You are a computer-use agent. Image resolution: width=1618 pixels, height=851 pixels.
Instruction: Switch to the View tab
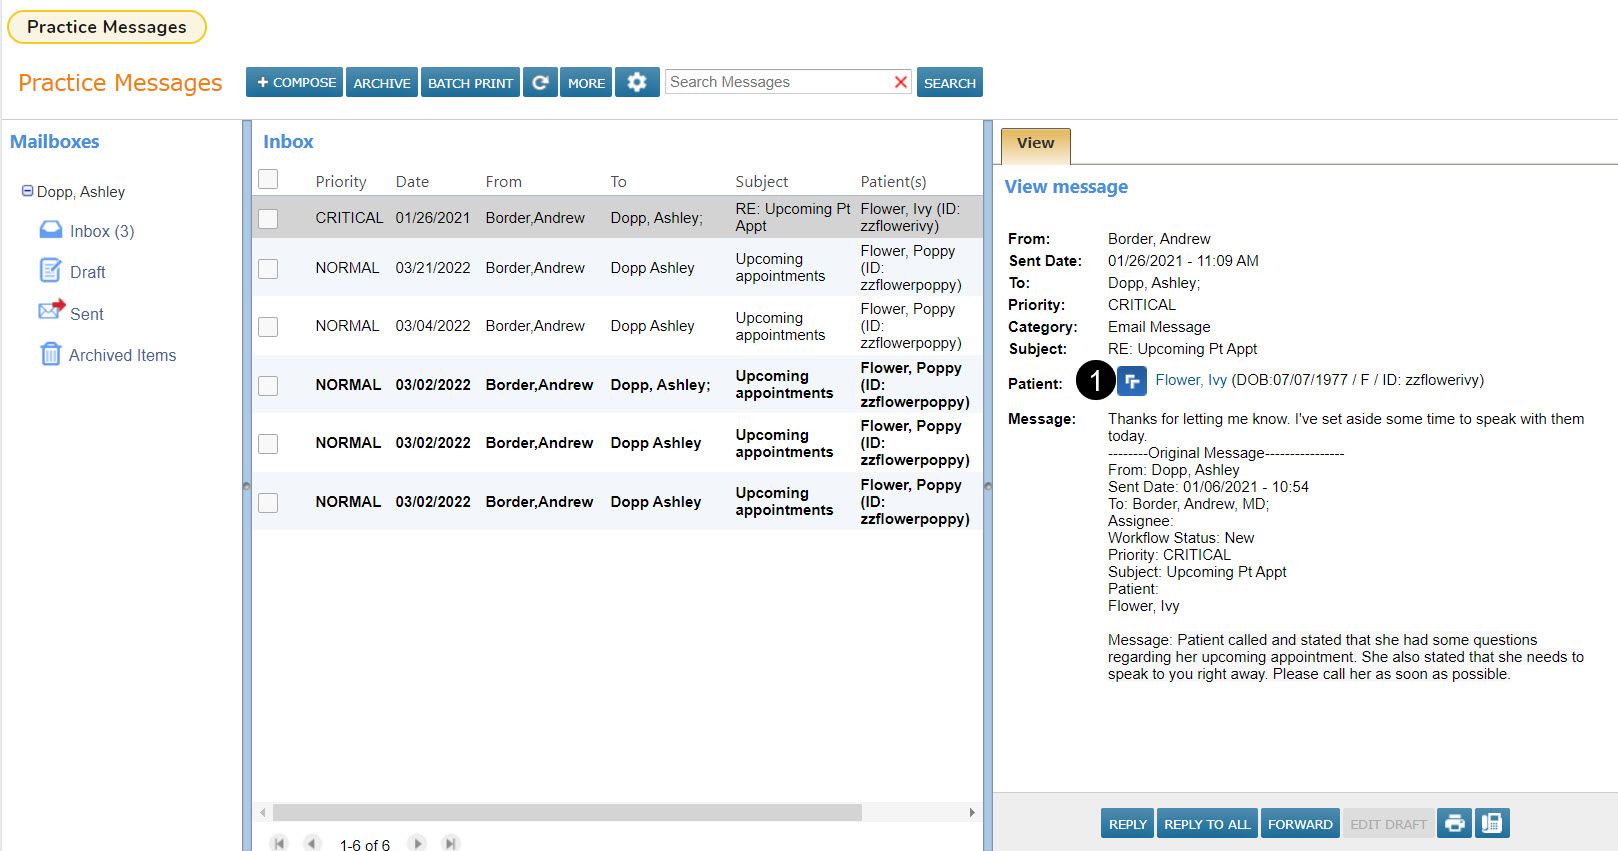1035,144
